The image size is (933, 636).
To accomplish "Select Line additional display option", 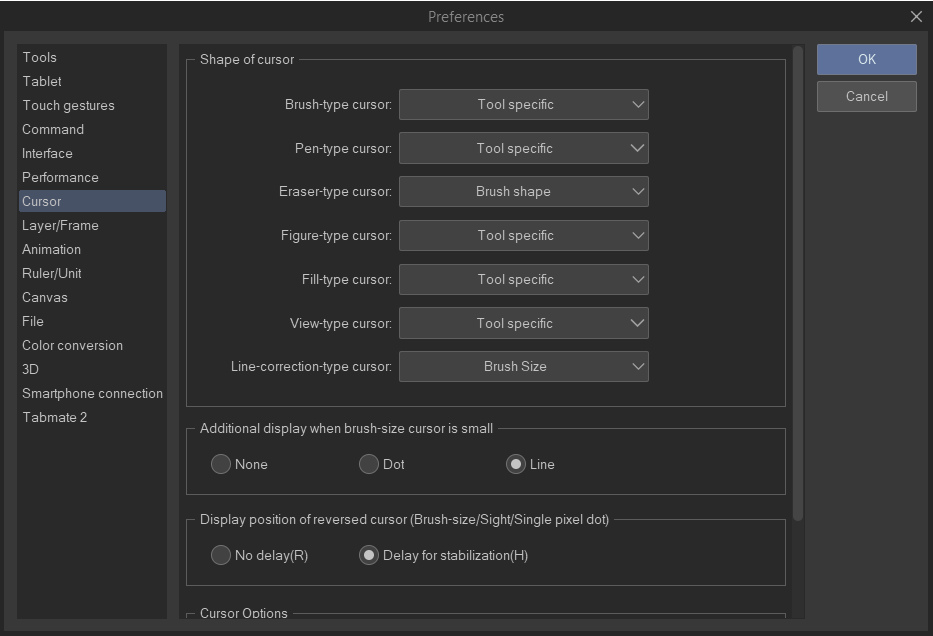I will pyautogui.click(x=530, y=464).
